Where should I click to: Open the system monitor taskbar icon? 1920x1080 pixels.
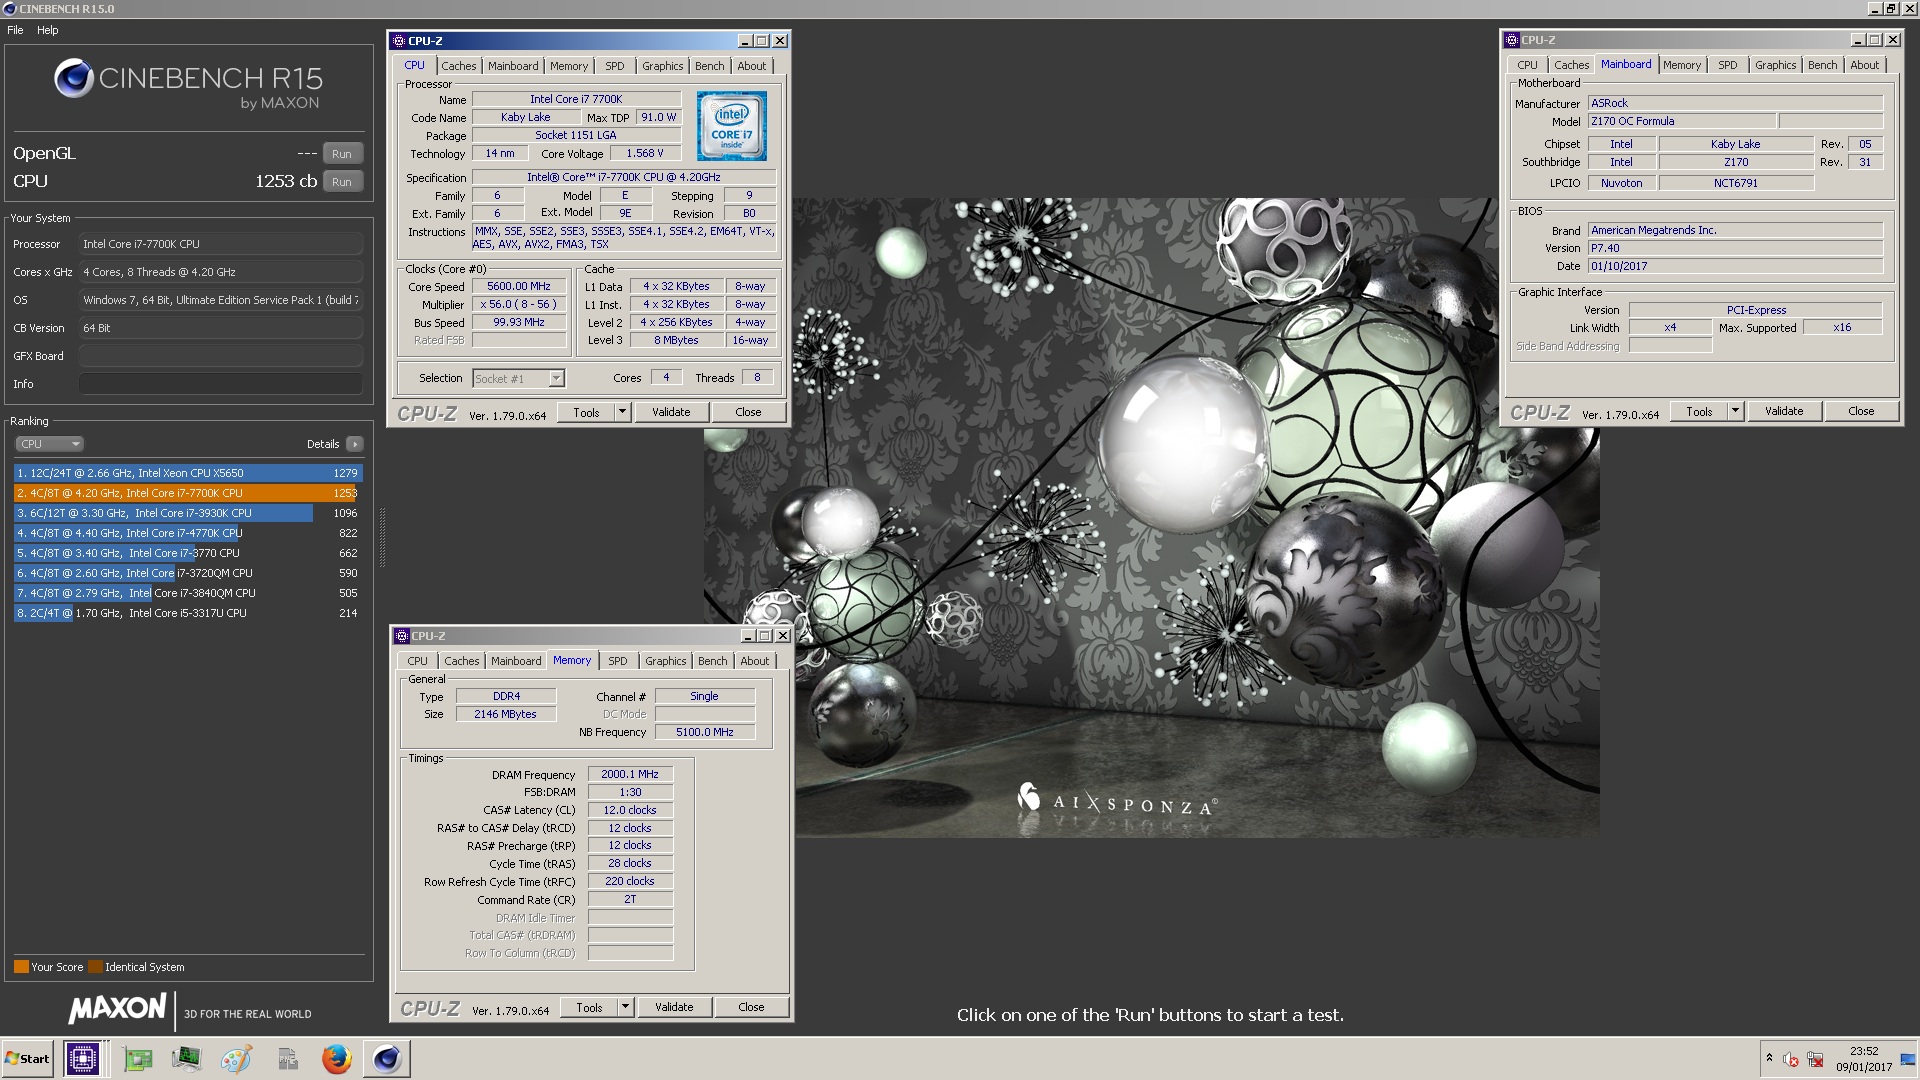pyautogui.click(x=186, y=1058)
